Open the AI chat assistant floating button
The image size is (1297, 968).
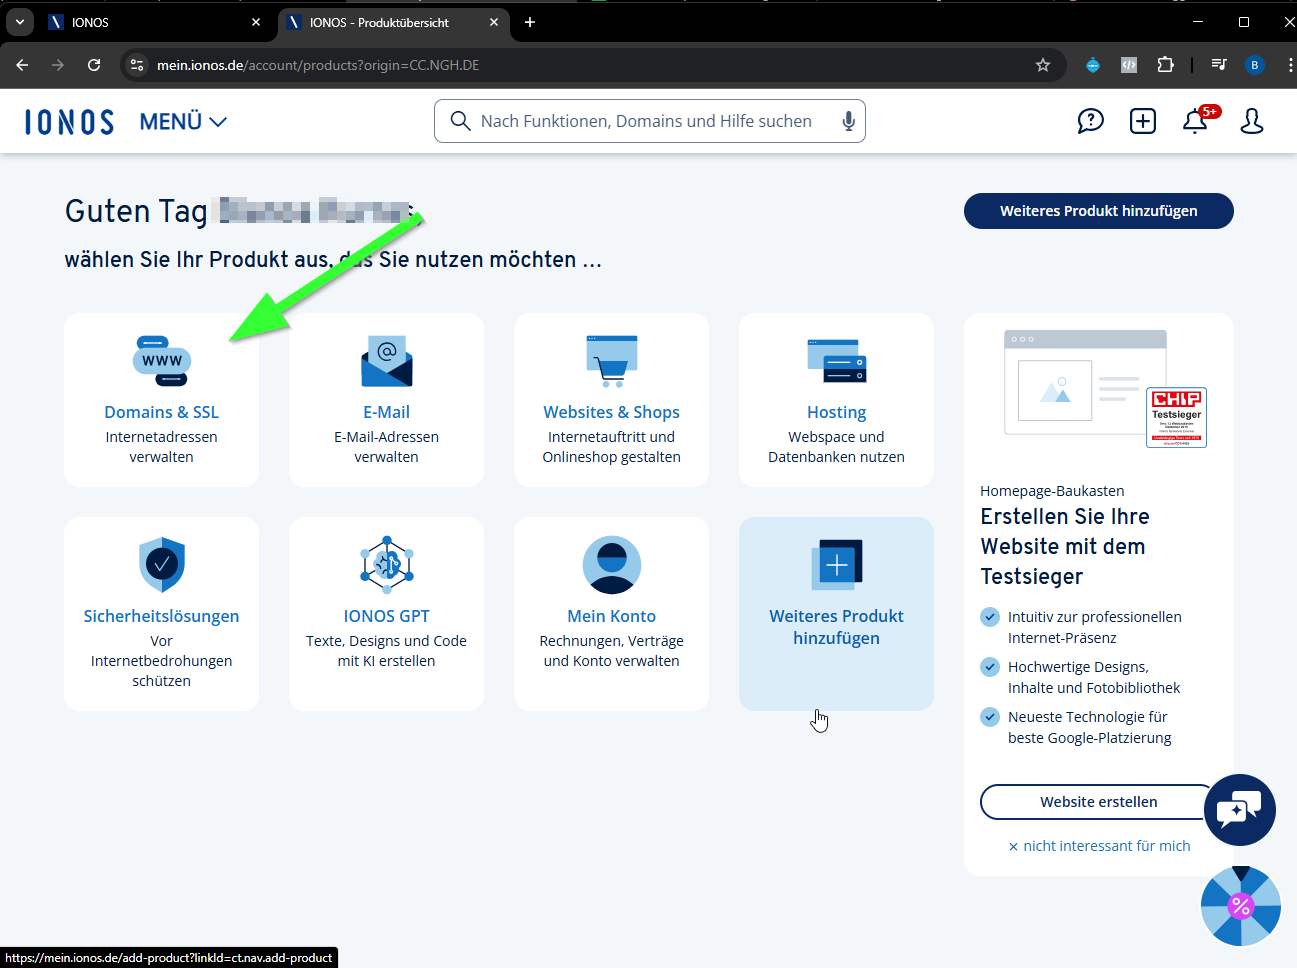(x=1240, y=810)
